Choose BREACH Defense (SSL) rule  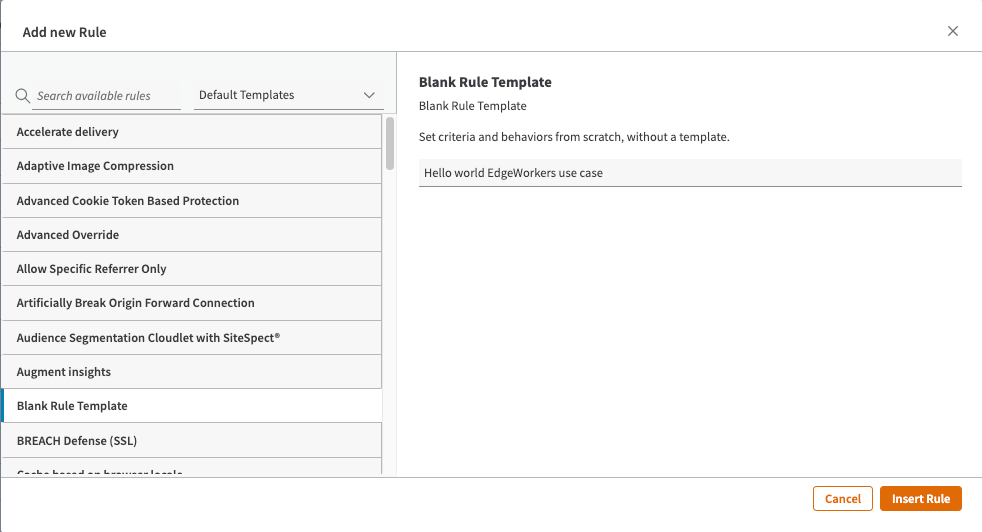pyautogui.click(x=191, y=440)
